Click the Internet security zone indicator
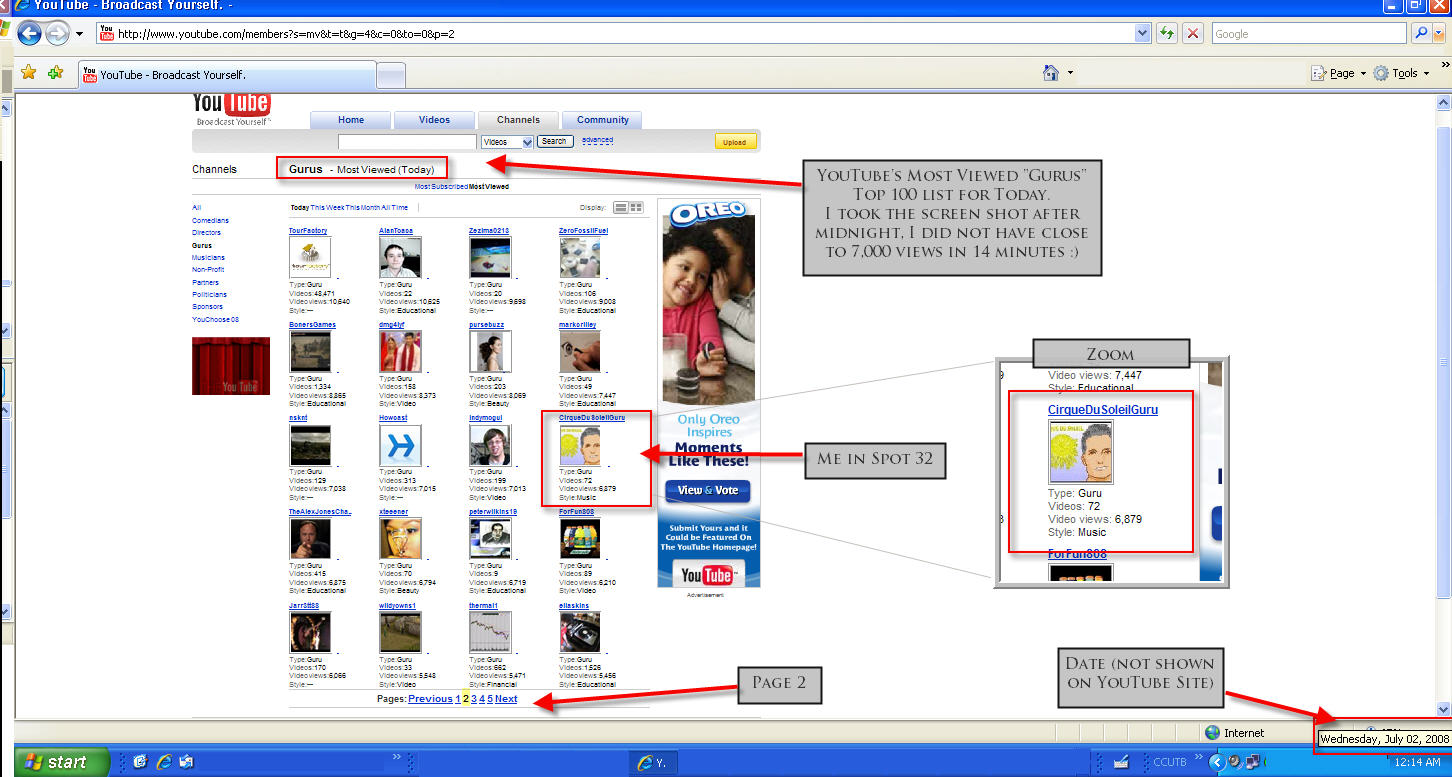 click(x=1235, y=733)
